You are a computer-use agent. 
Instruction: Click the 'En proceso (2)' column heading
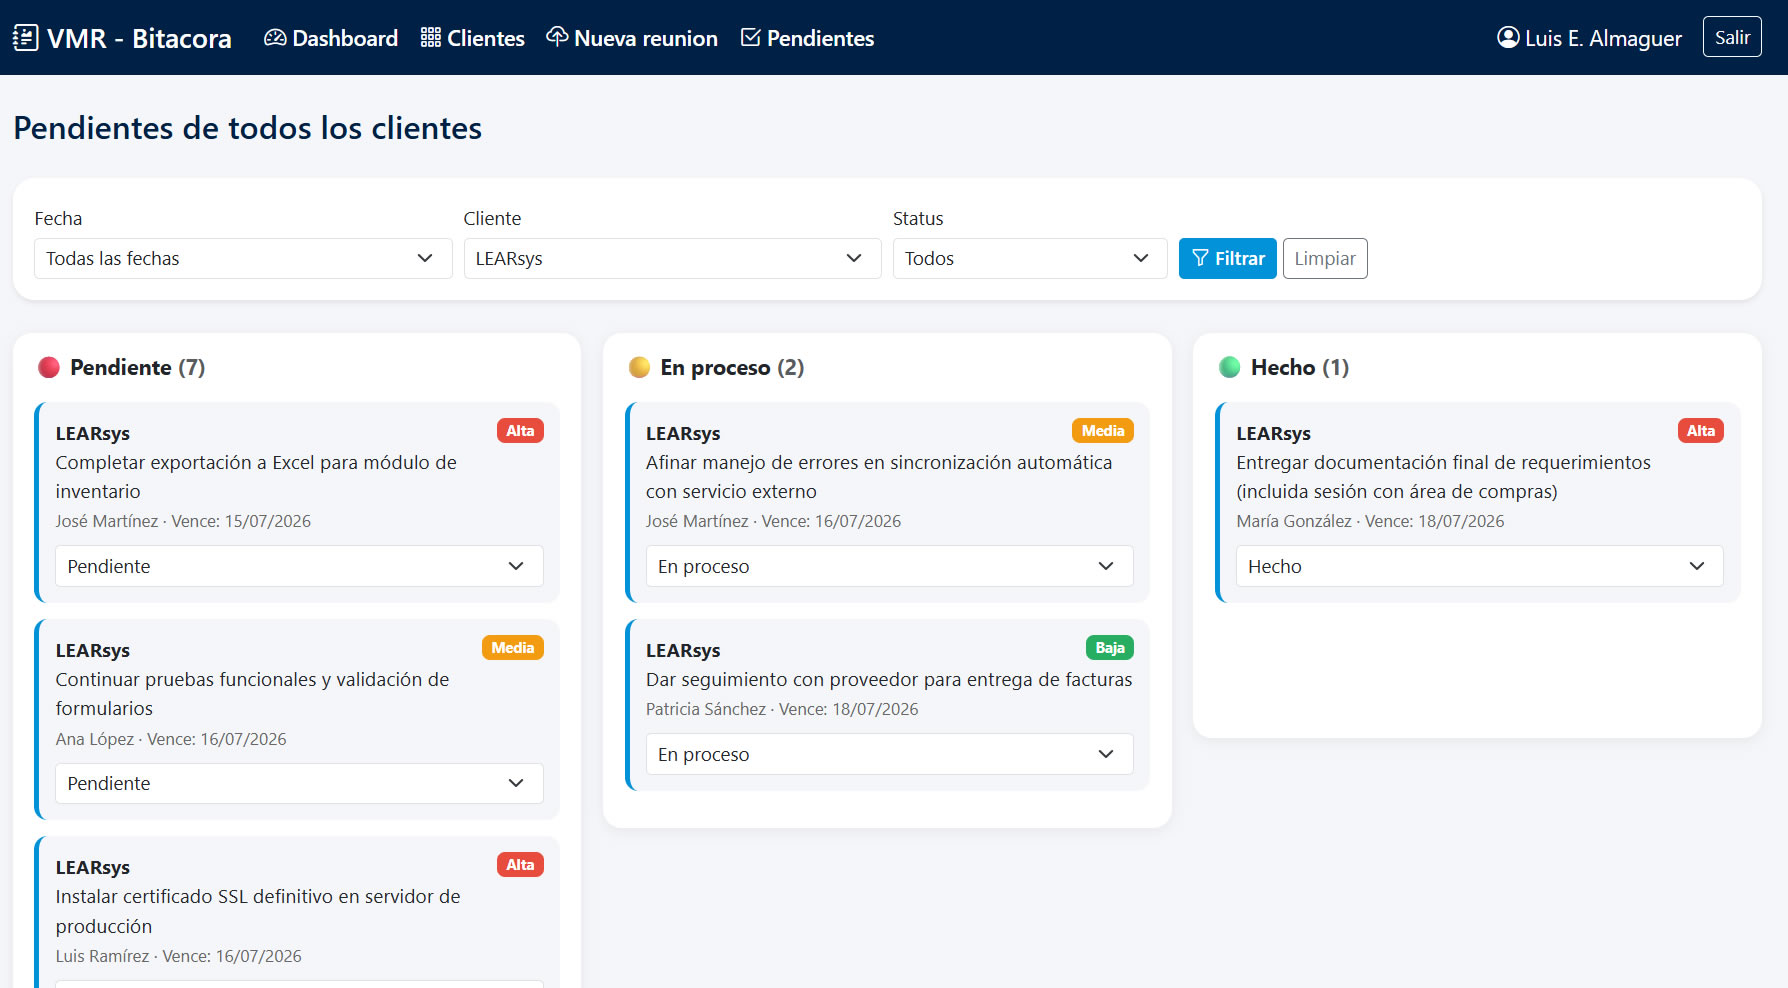click(x=732, y=367)
